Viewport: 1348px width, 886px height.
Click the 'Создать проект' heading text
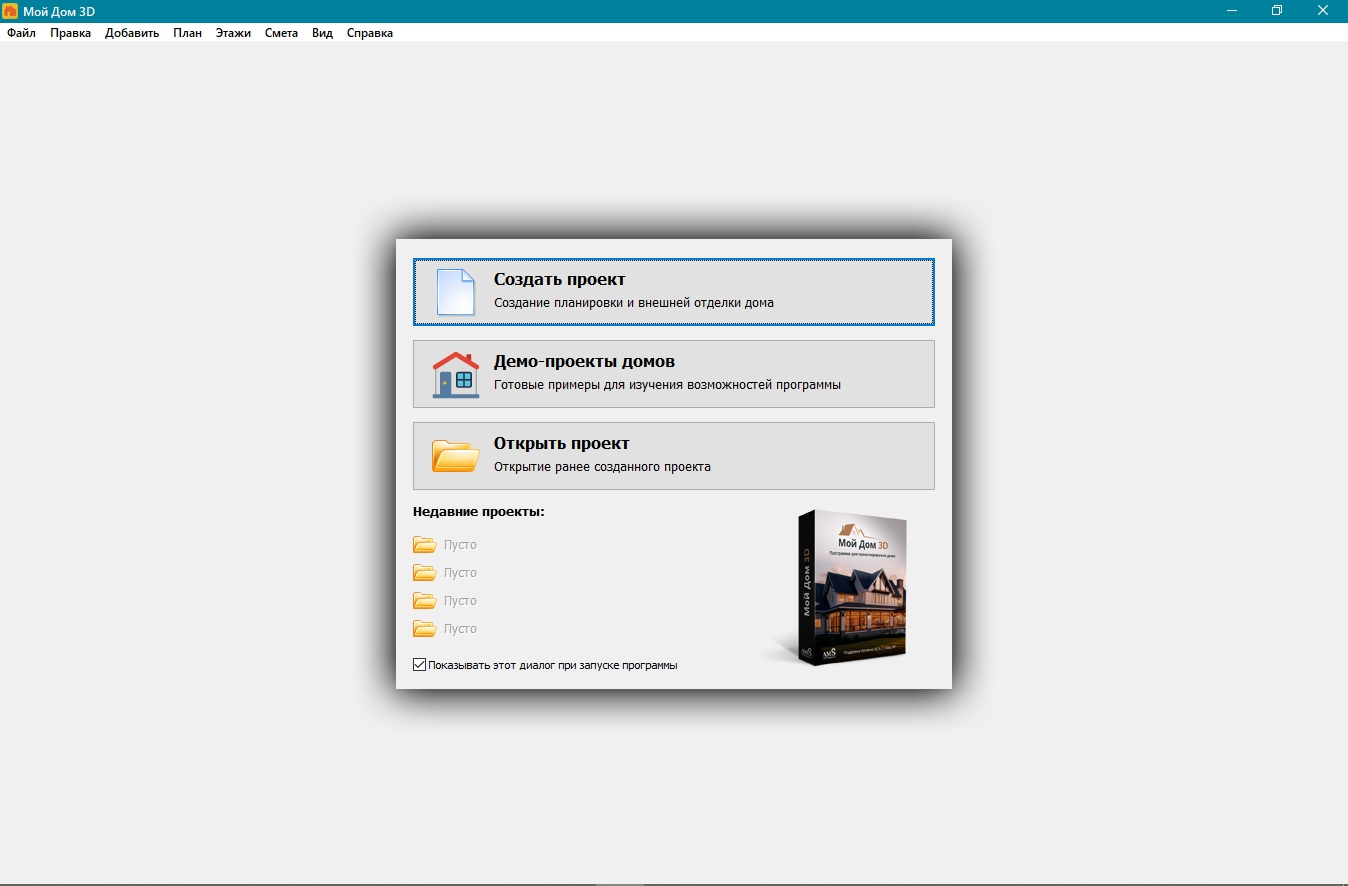[x=559, y=280]
